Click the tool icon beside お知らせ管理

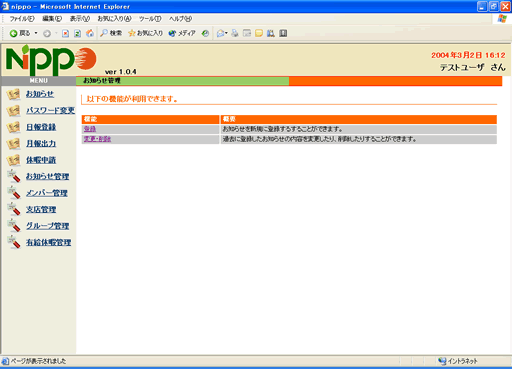tap(14, 176)
